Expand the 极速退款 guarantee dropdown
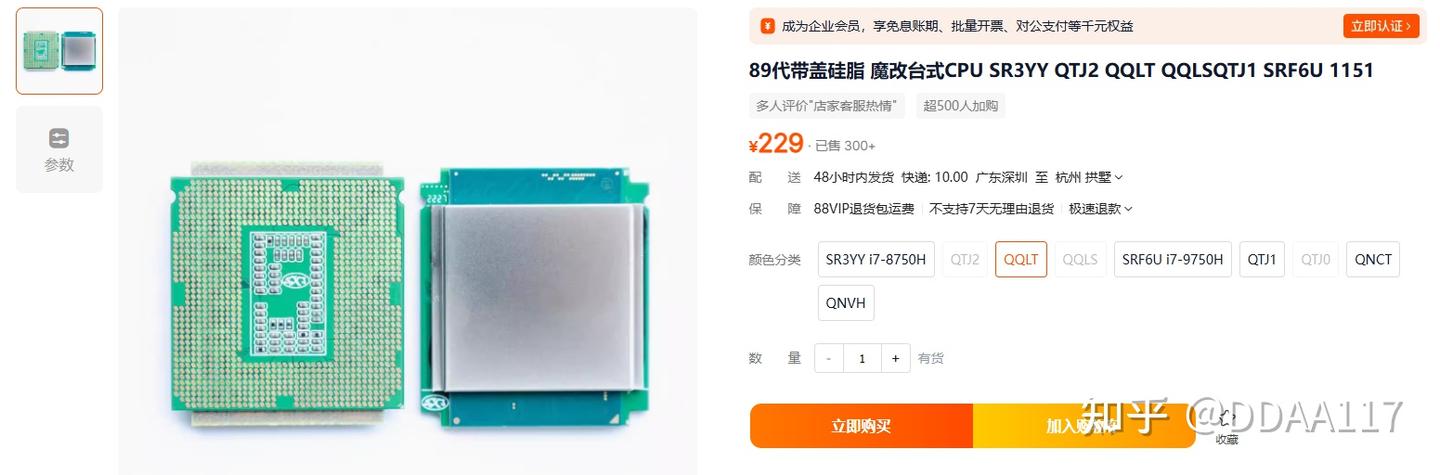 pyautogui.click(x=1100, y=209)
